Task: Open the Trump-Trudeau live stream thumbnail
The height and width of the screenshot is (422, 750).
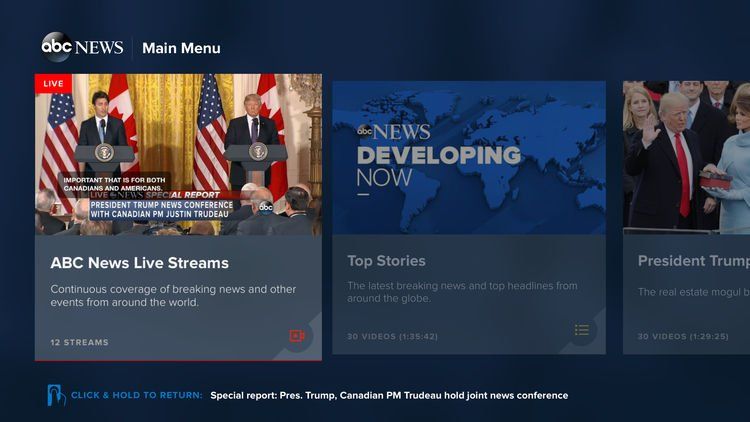Action: pyautogui.click(x=178, y=154)
